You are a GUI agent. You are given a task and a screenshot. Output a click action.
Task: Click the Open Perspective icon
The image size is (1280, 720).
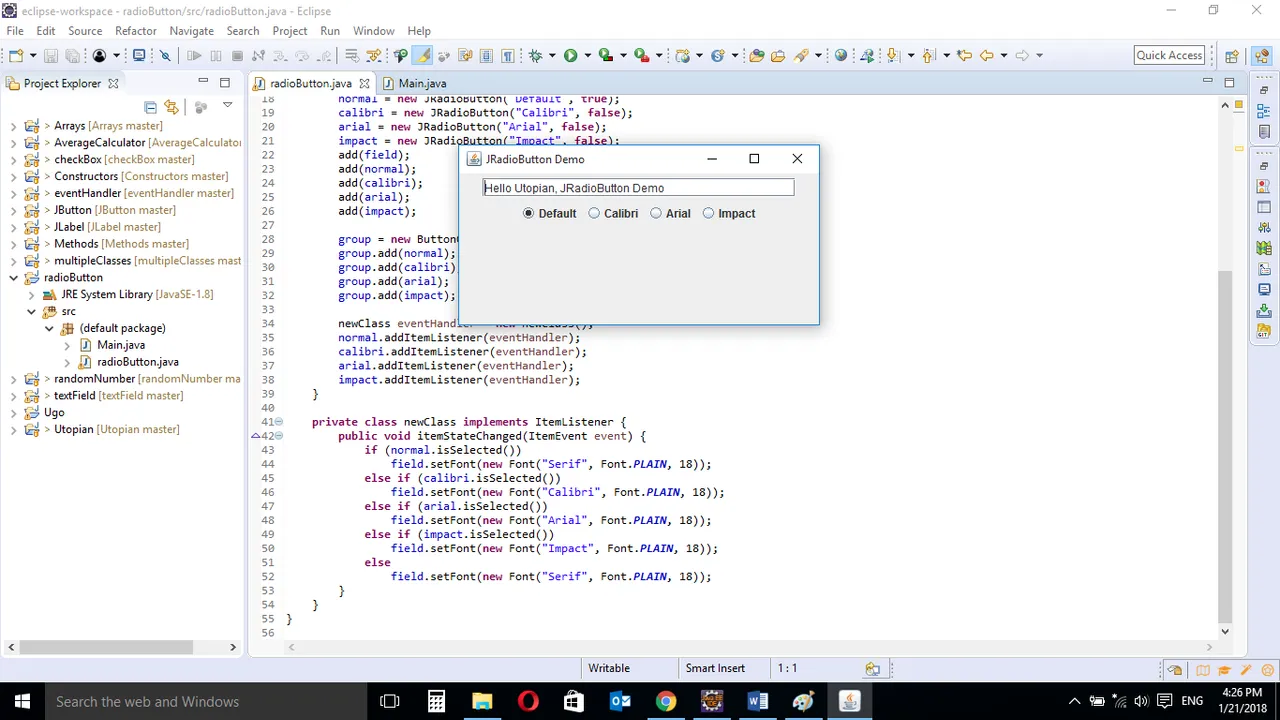click(1232, 56)
